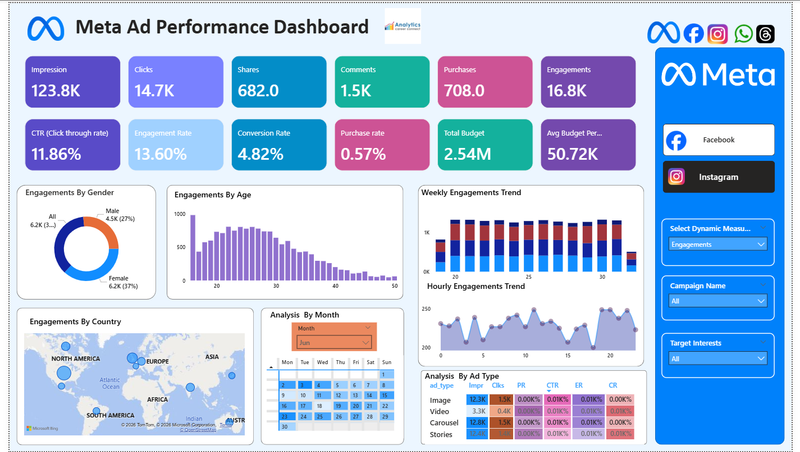Click Facebook logo inside the Facebook button

click(676, 140)
